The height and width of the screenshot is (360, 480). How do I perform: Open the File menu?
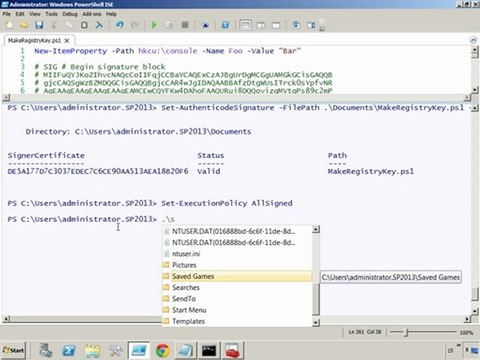tap(7, 14)
